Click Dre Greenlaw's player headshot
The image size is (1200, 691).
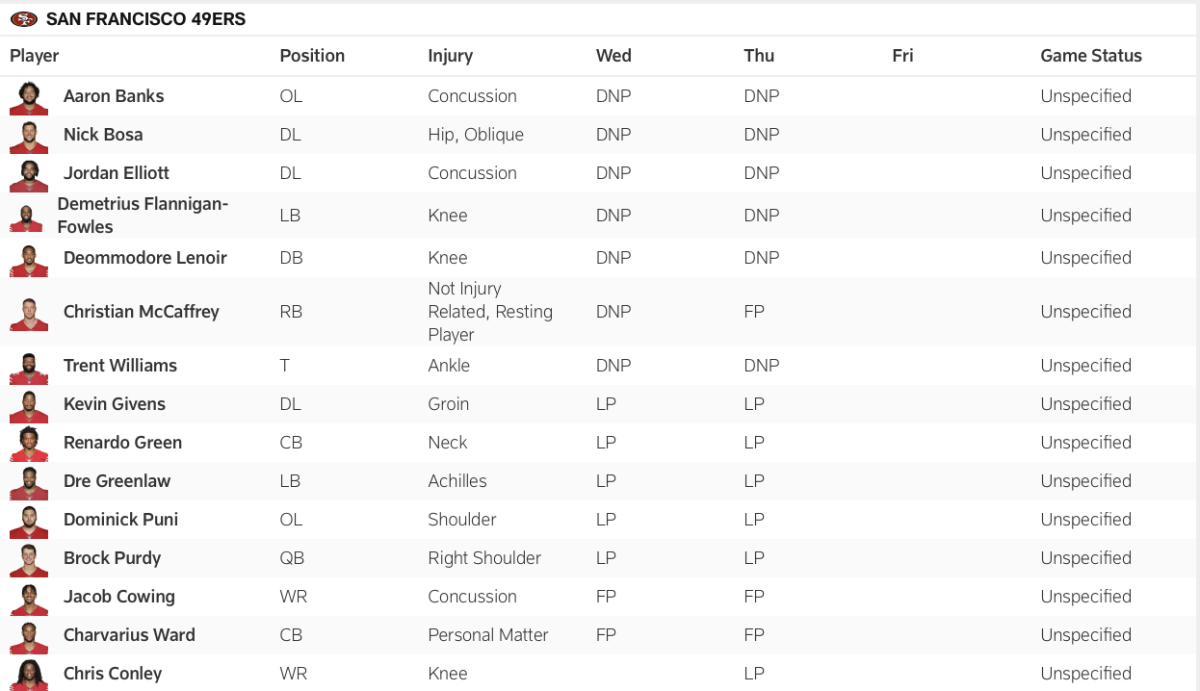coord(29,481)
